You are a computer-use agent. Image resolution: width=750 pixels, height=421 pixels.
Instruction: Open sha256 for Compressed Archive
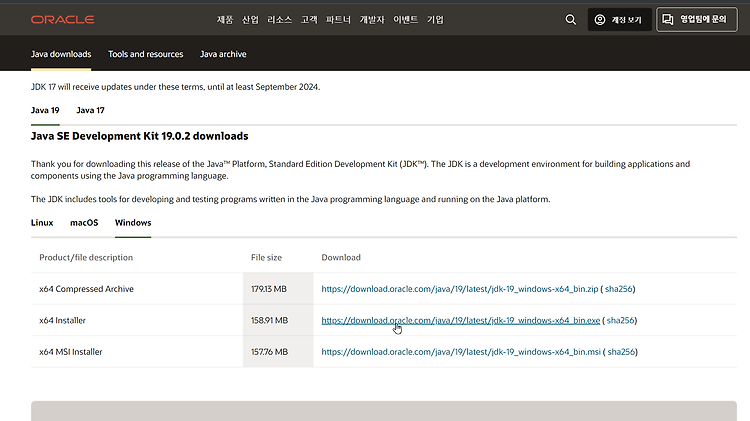pyautogui.click(x=618, y=289)
